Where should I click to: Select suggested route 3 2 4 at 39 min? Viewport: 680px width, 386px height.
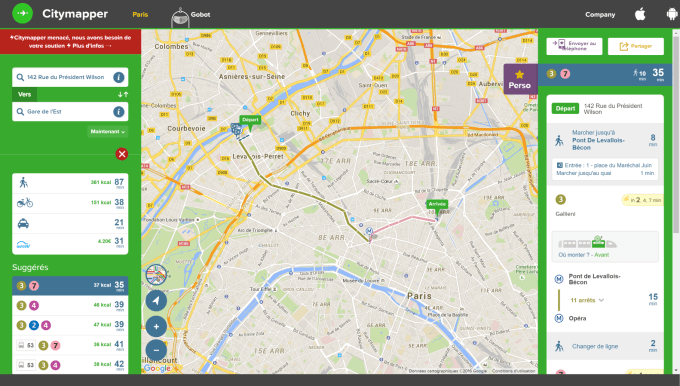[x=70, y=325]
